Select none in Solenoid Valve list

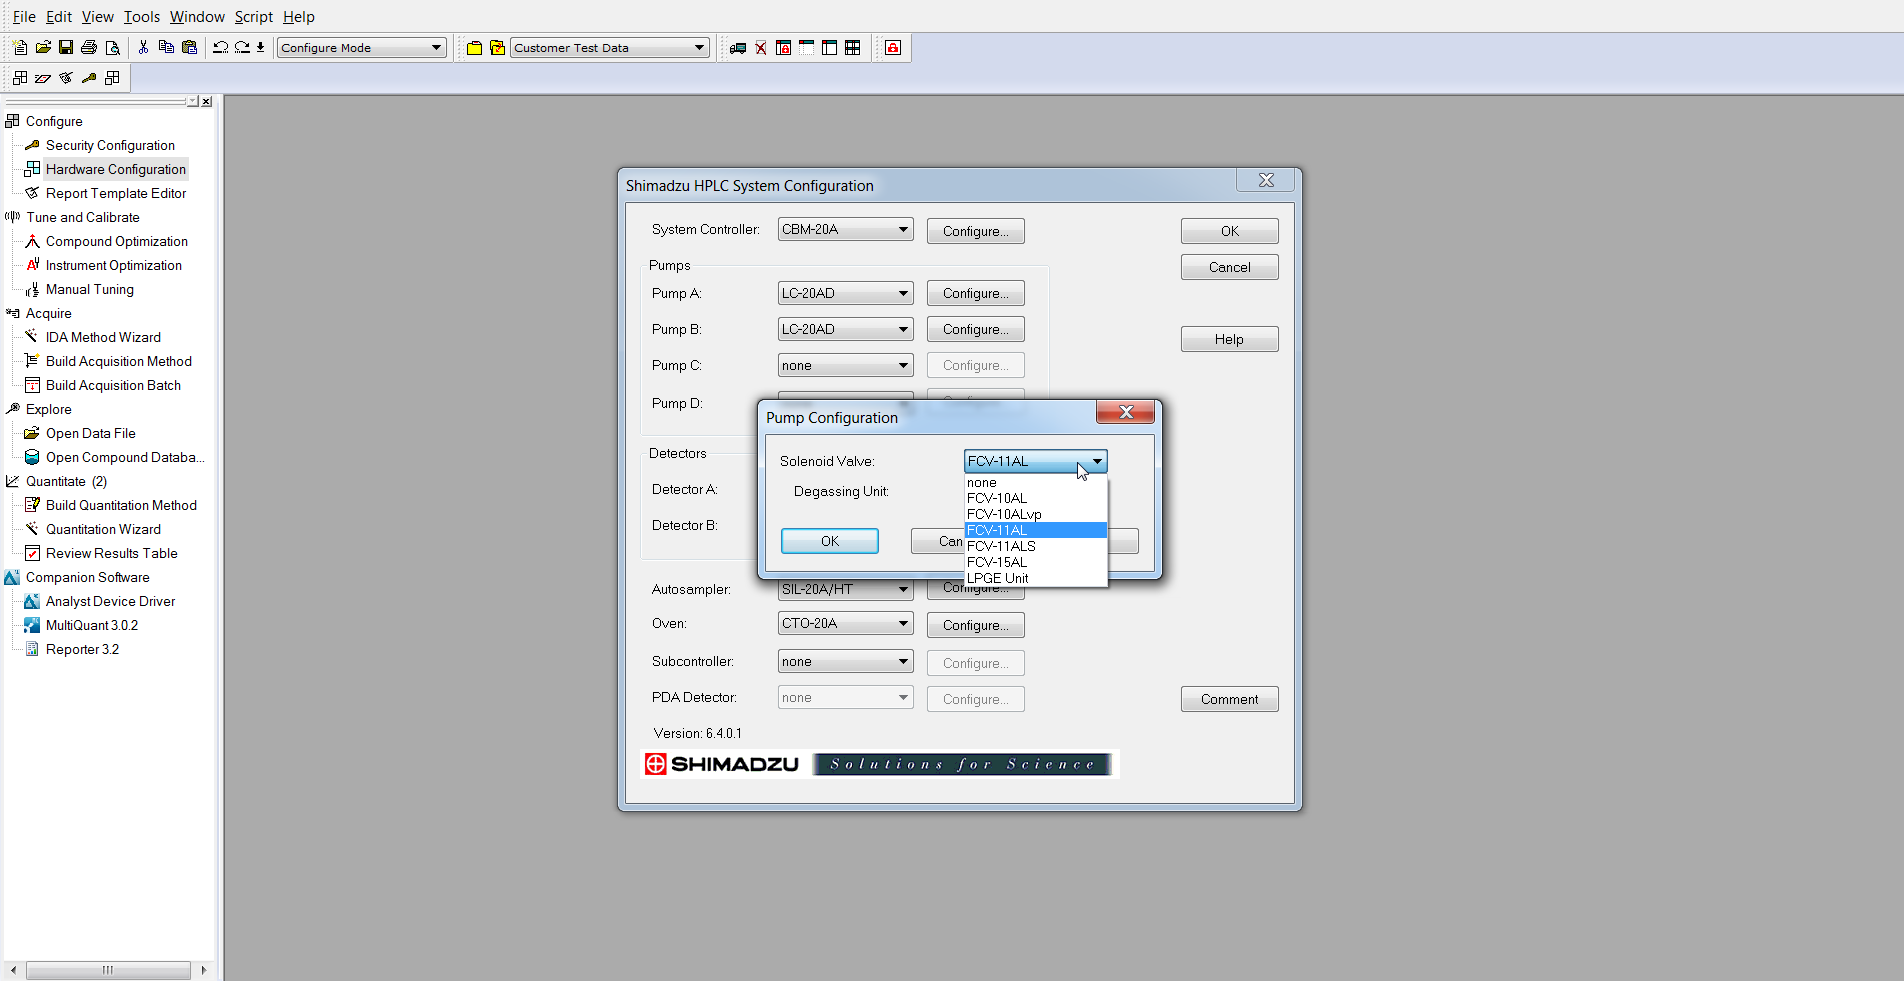click(x=1036, y=482)
